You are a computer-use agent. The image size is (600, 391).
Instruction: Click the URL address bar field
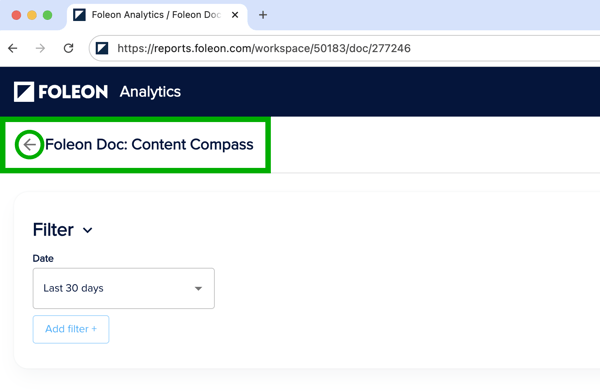coord(344,48)
